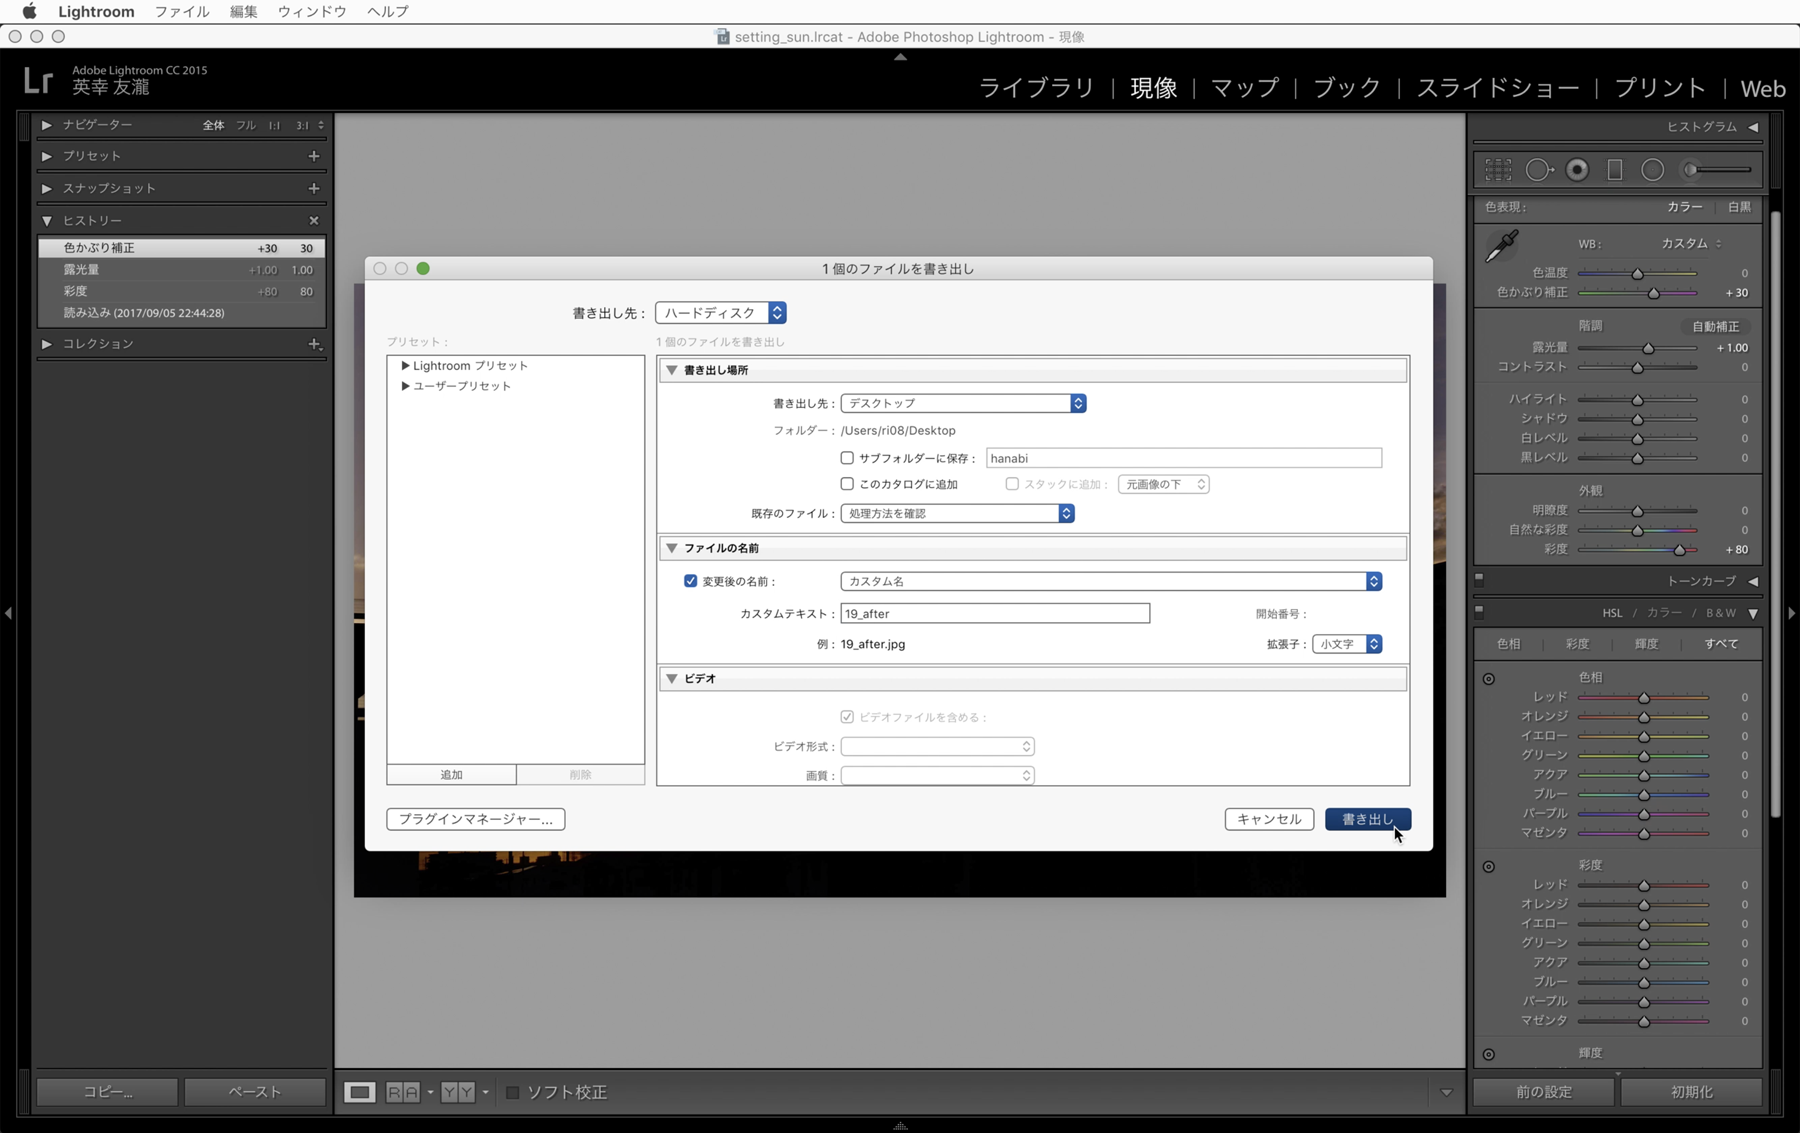Collapse the ファイルの名前 section

[x=672, y=548]
